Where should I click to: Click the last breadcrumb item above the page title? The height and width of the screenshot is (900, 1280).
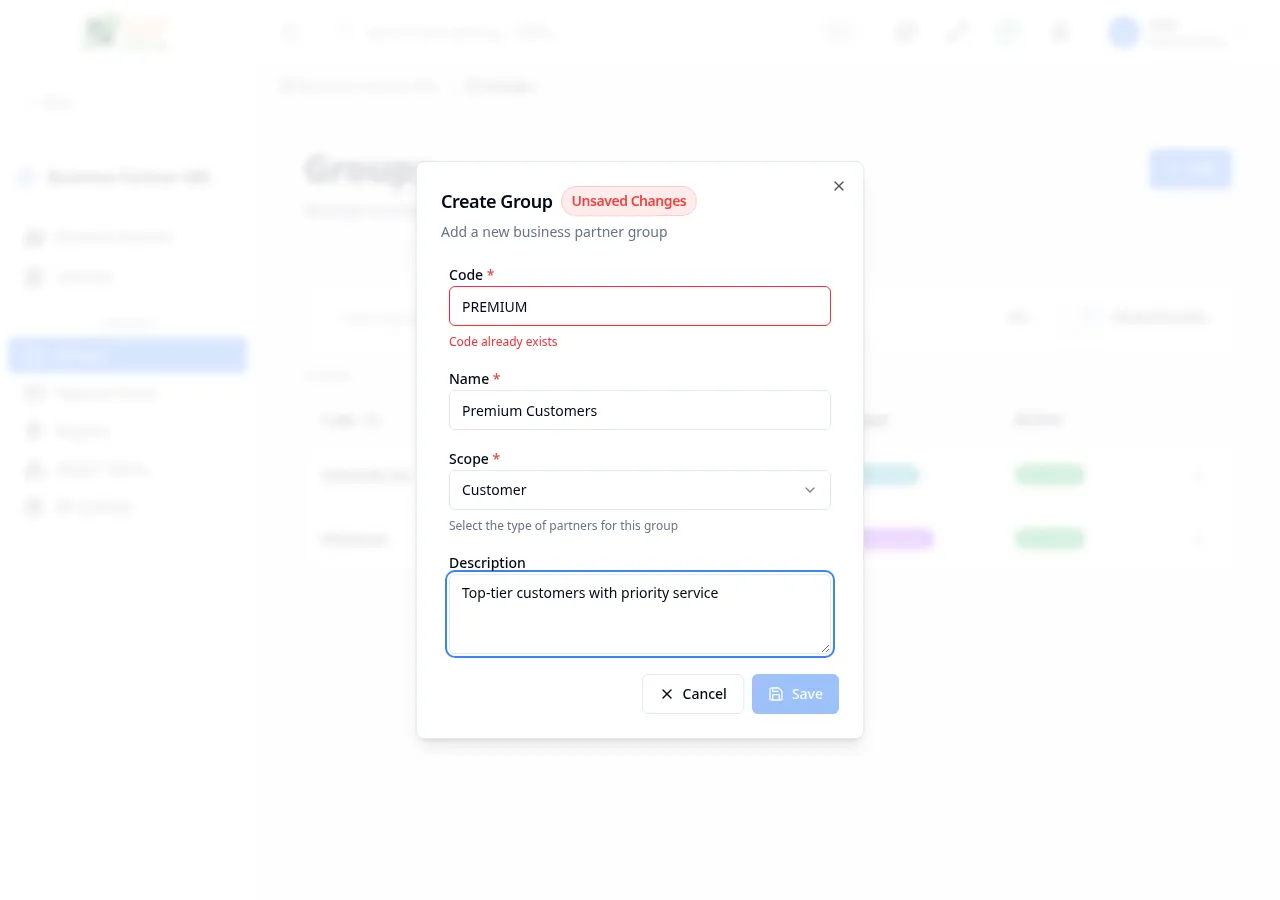pos(500,86)
